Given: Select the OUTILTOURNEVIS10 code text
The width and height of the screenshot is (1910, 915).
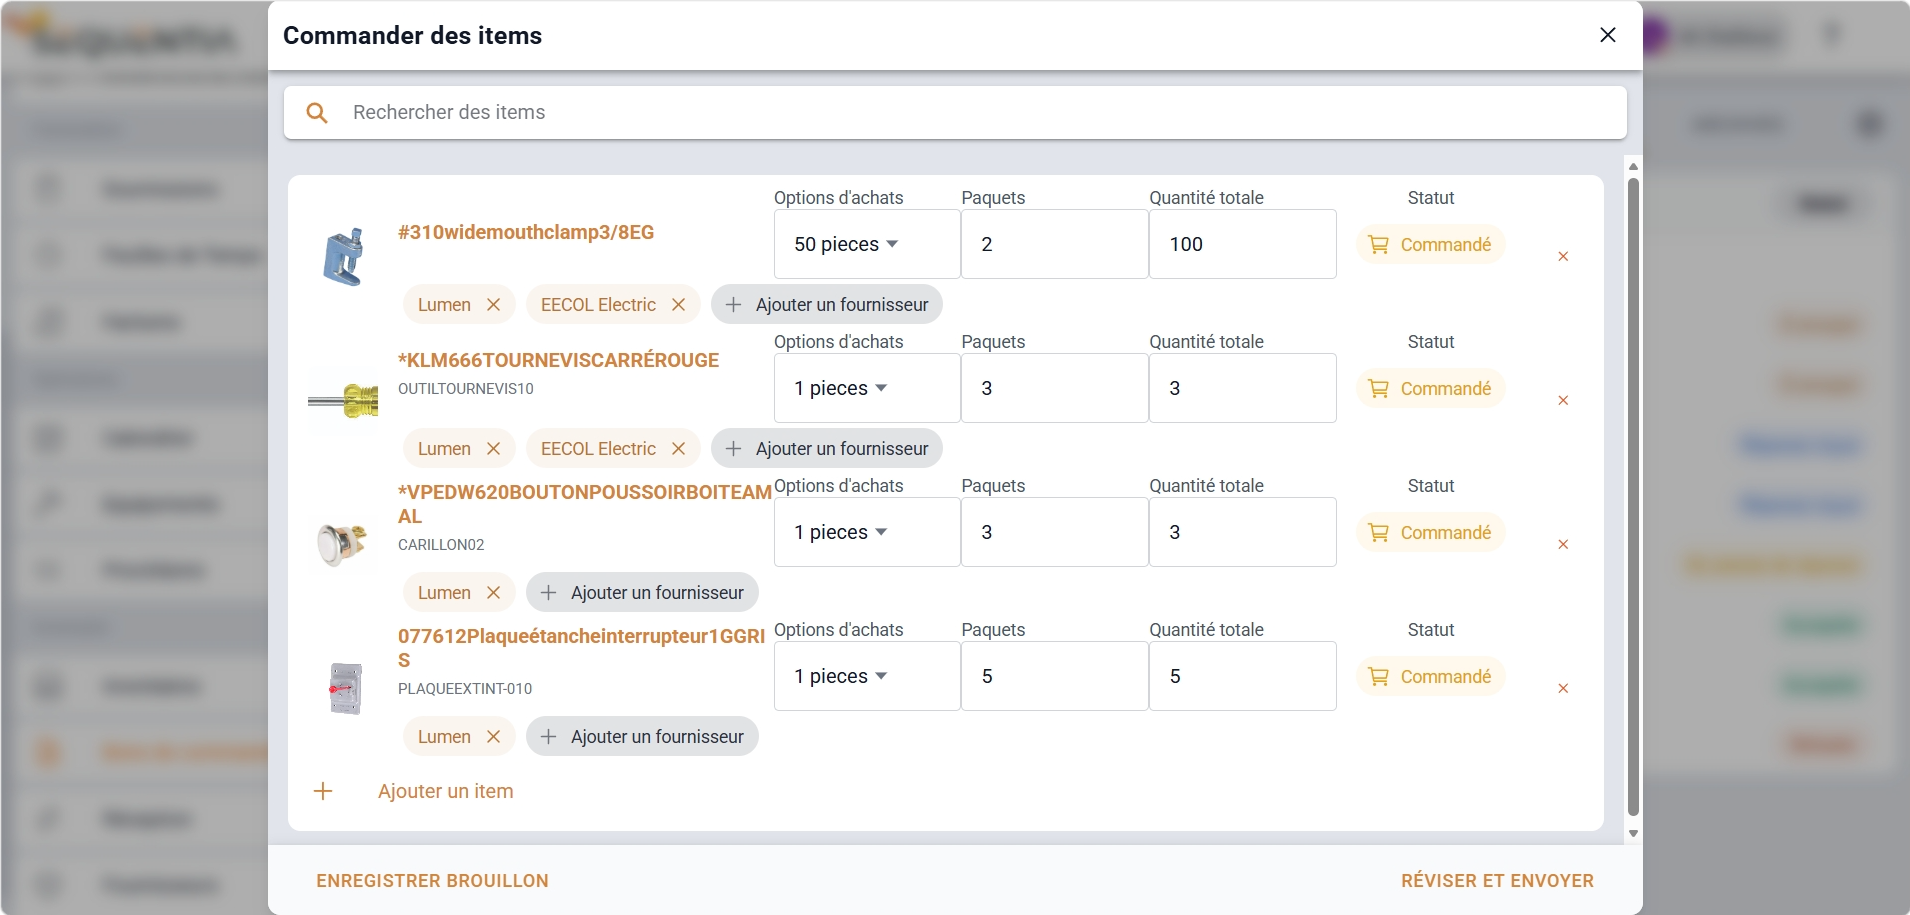Looking at the screenshot, I should [466, 388].
